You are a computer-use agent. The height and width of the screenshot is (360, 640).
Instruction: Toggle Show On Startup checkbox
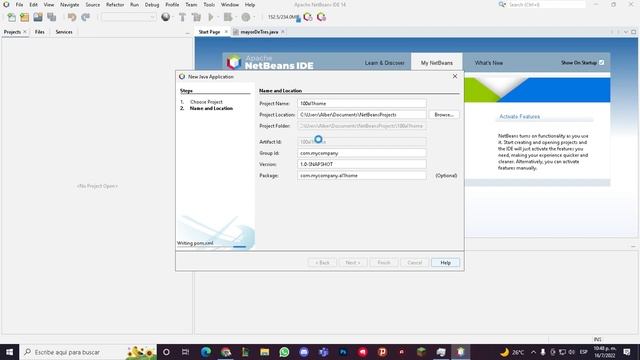click(602, 62)
